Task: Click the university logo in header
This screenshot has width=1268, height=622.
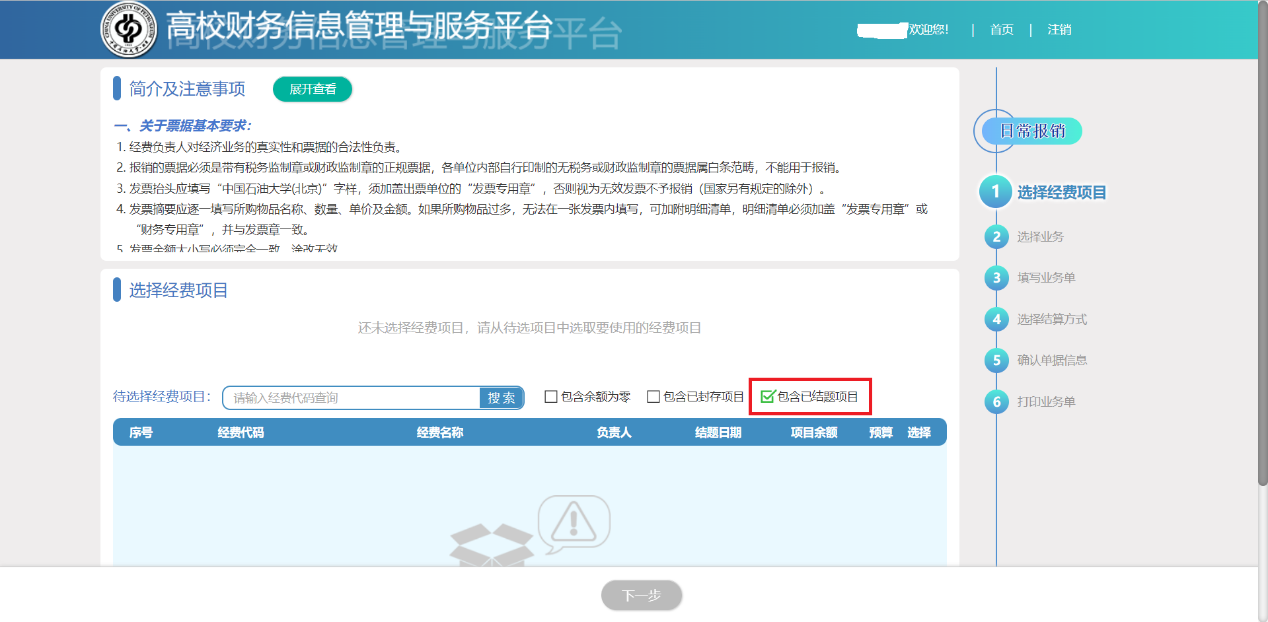Action: coord(129,30)
